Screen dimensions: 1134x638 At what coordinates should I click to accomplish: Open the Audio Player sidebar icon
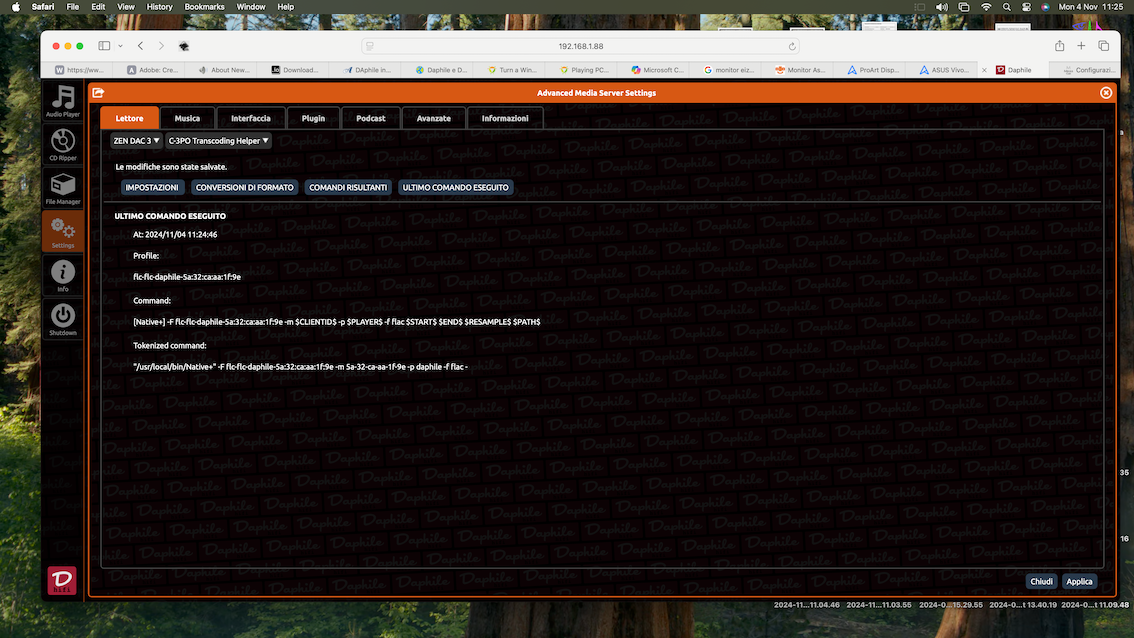click(x=63, y=100)
